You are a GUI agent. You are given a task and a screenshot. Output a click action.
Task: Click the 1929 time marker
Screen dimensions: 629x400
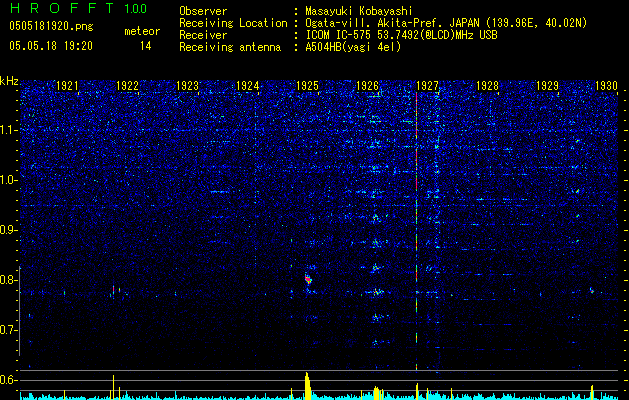[x=547, y=86]
